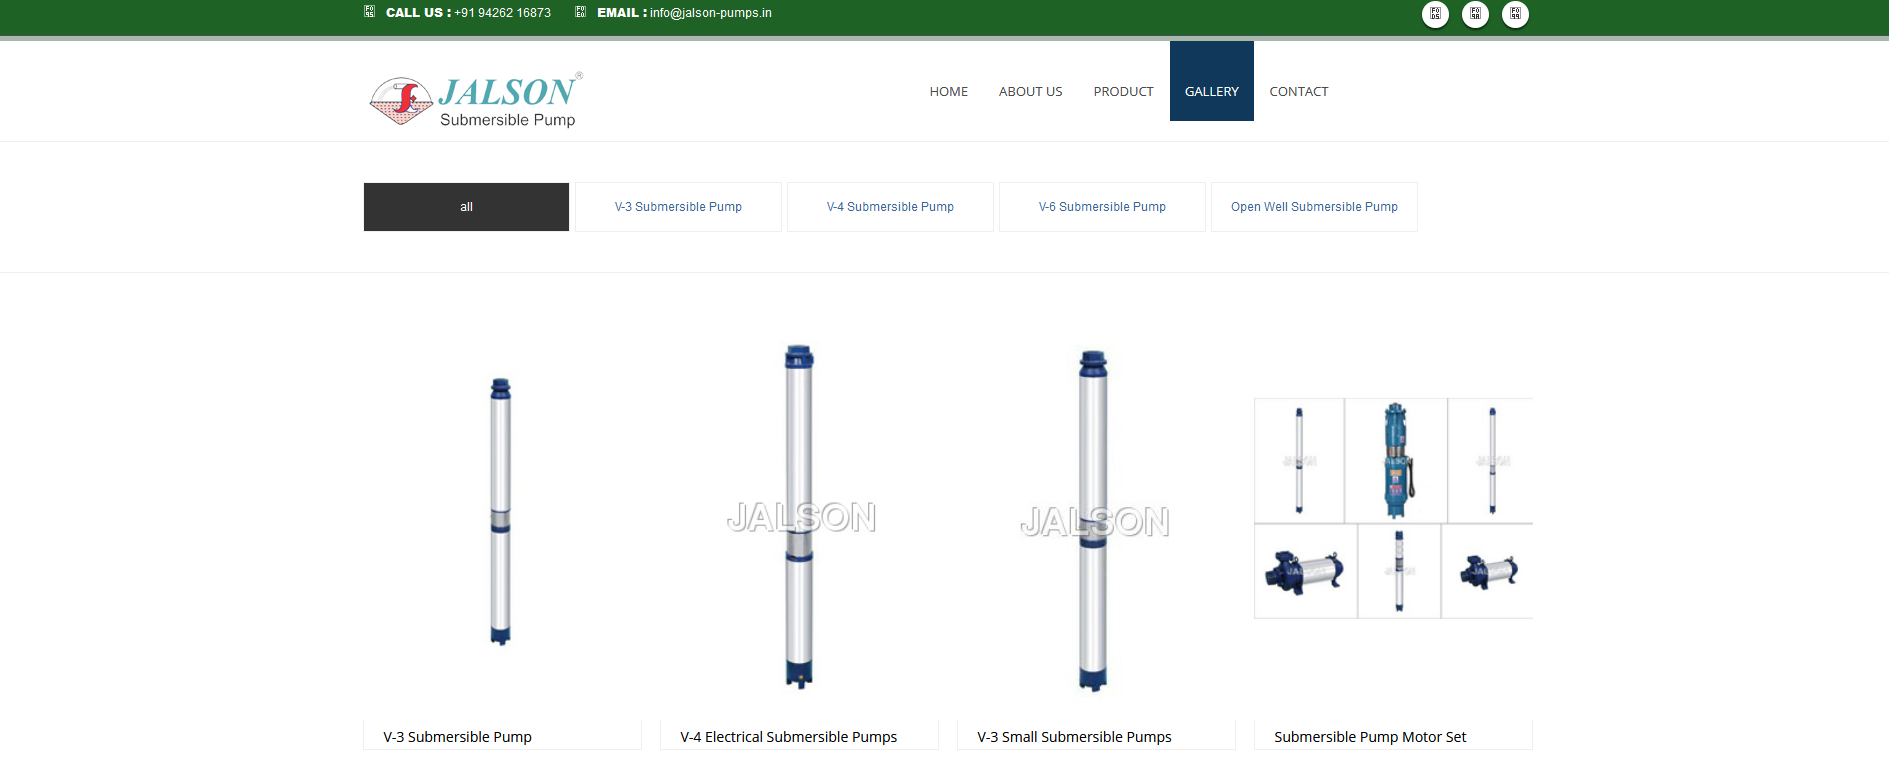
Task: Filter gallery by V-4 Submersible Pump
Action: 890,207
